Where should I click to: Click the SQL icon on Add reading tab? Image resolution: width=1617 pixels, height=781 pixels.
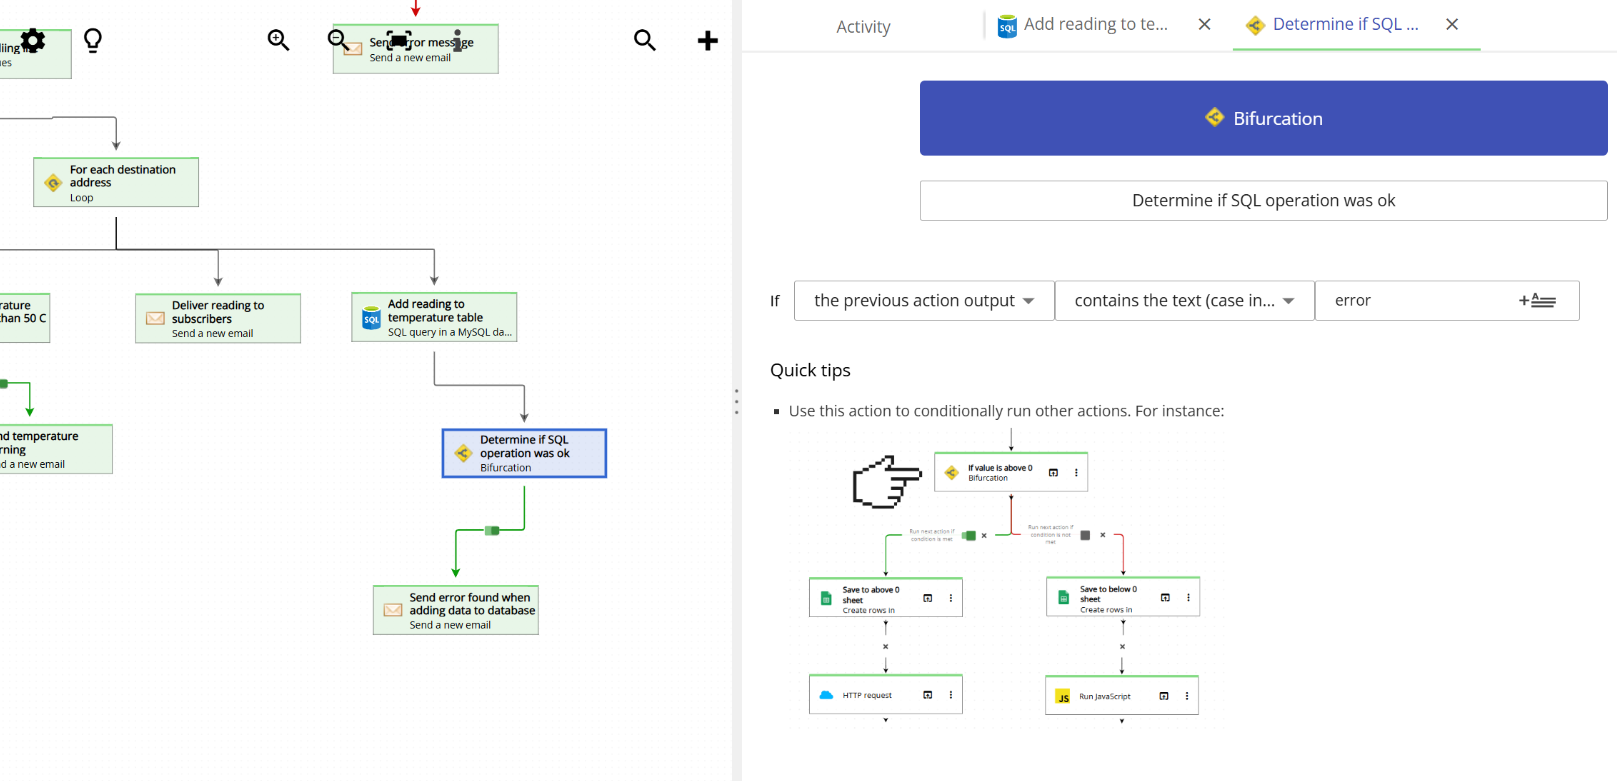coord(1006,24)
